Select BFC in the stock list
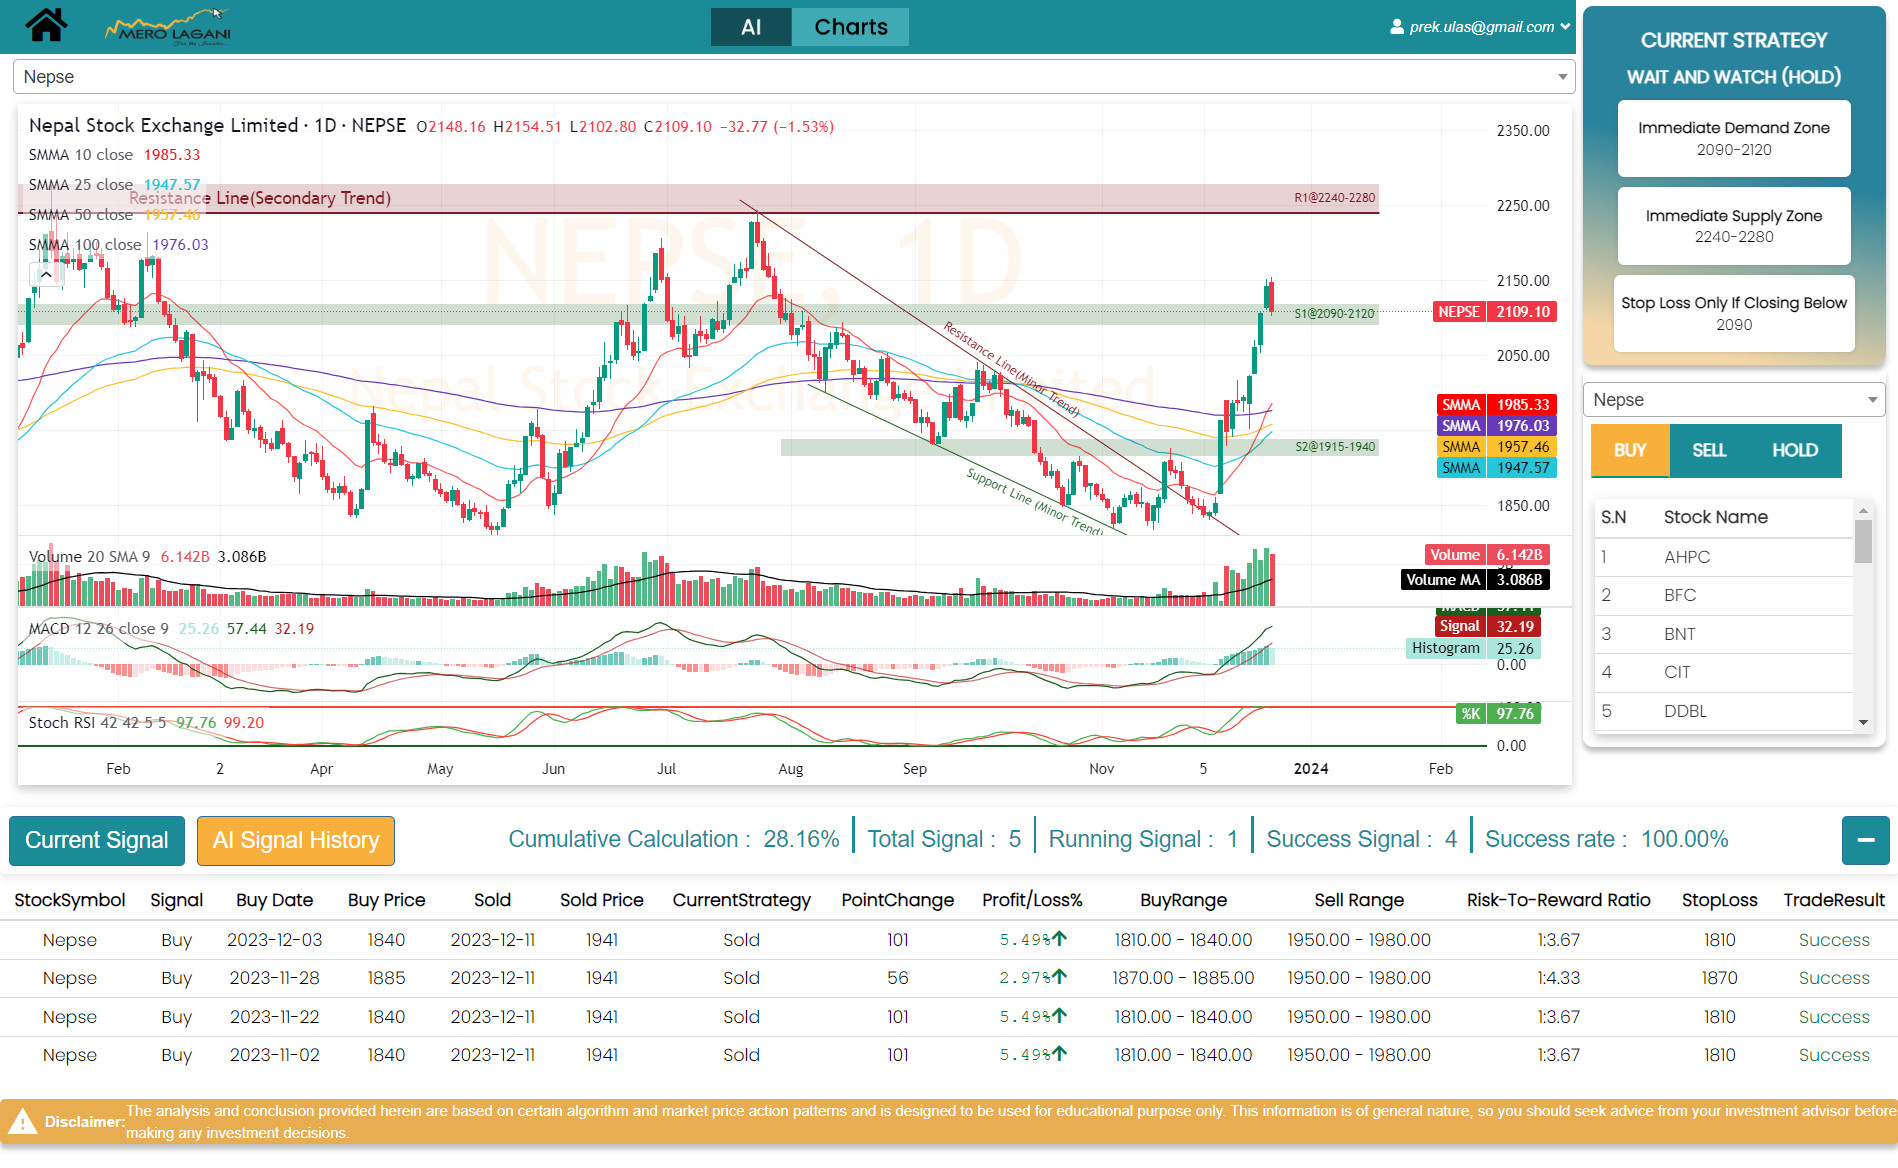Screen dimensions: 1898x1168 [1723, 595]
